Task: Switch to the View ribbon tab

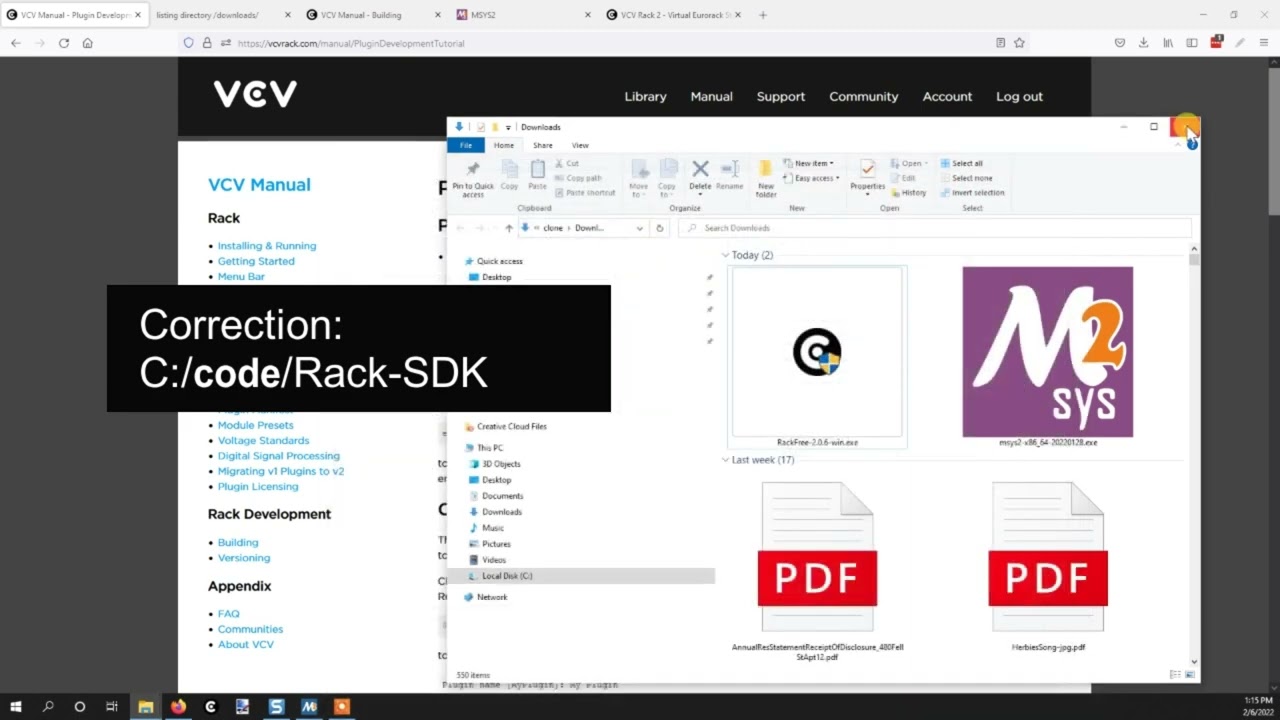Action: coord(580,145)
